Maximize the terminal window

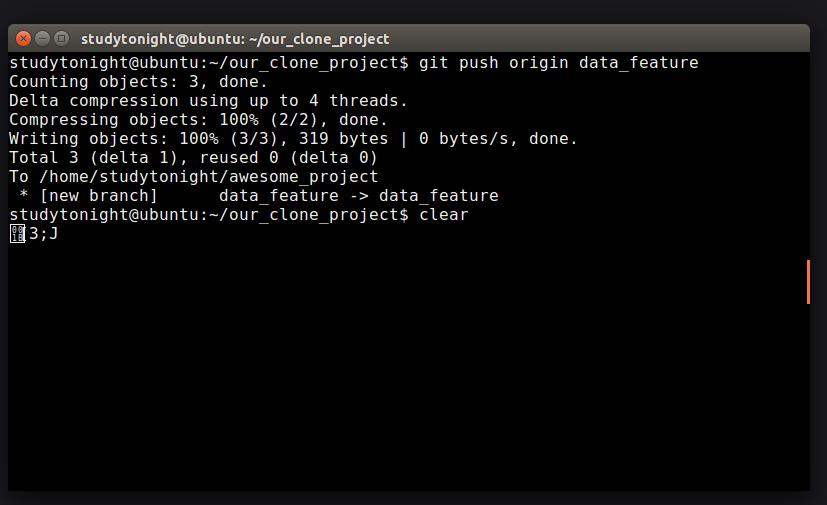62,39
